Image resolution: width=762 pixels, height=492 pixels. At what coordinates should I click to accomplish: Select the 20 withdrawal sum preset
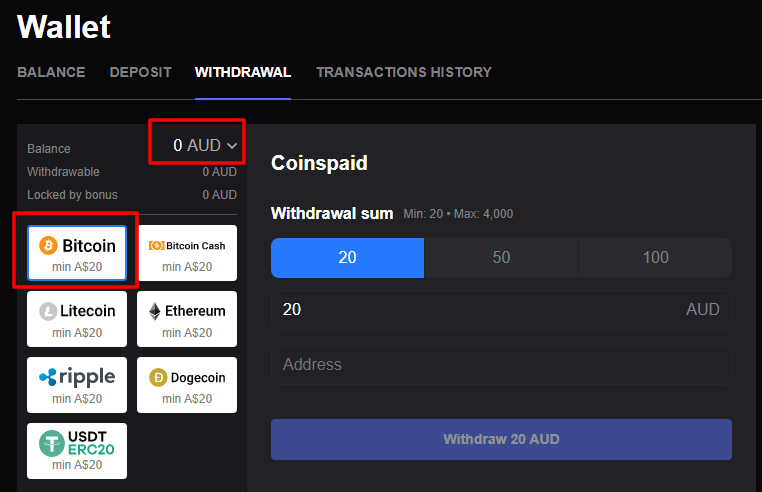click(x=347, y=257)
